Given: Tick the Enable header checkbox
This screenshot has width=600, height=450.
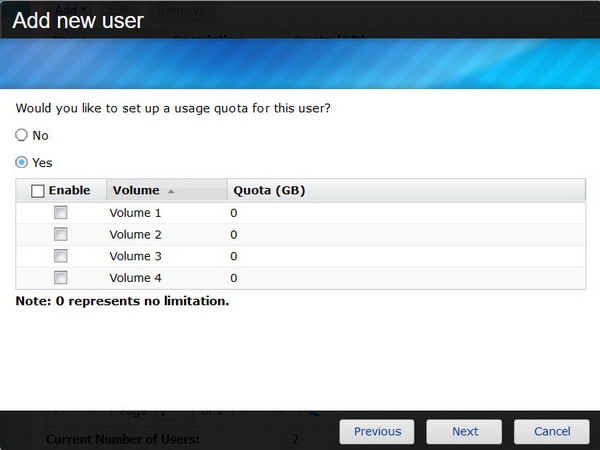Looking at the screenshot, I should 38,191.
